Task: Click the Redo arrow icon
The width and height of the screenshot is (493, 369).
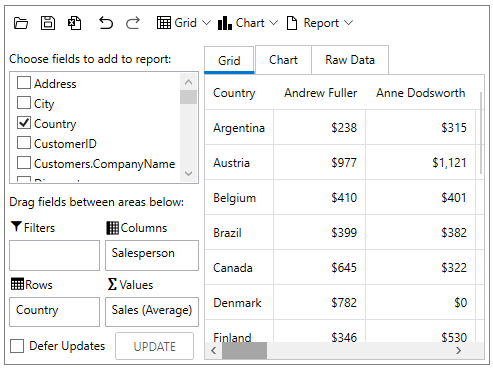Action: [x=133, y=23]
